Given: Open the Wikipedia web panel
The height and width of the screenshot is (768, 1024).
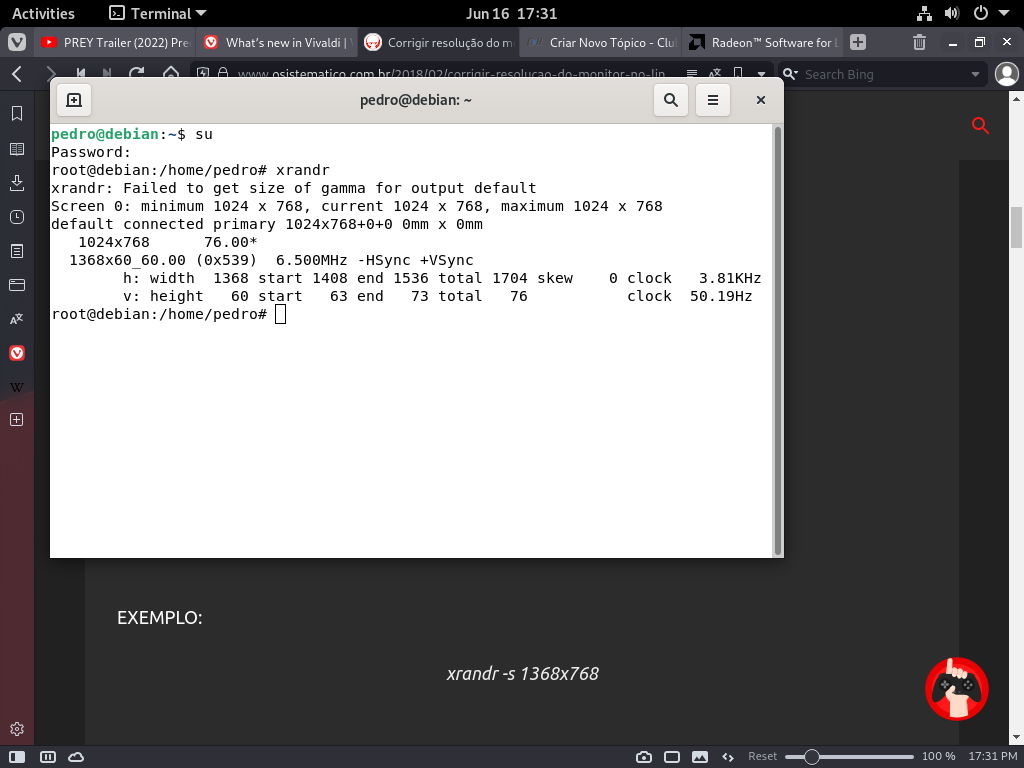Looking at the screenshot, I should (17, 387).
